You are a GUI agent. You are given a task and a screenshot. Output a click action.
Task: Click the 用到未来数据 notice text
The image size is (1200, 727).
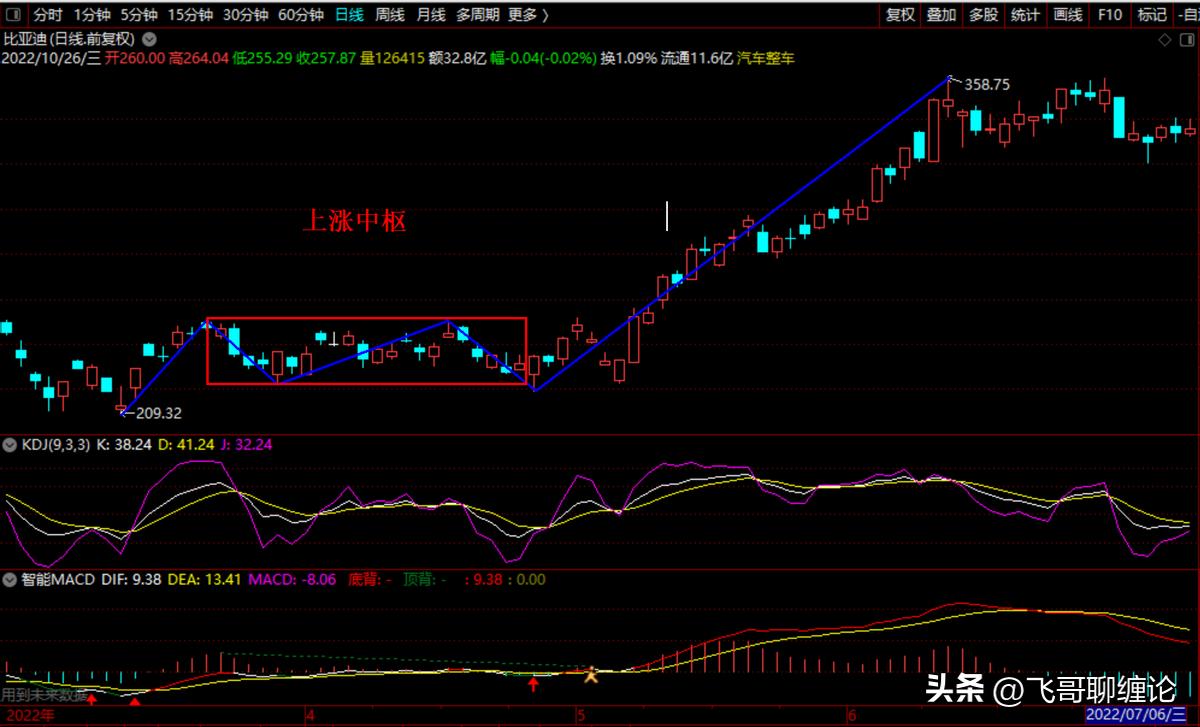(44, 694)
